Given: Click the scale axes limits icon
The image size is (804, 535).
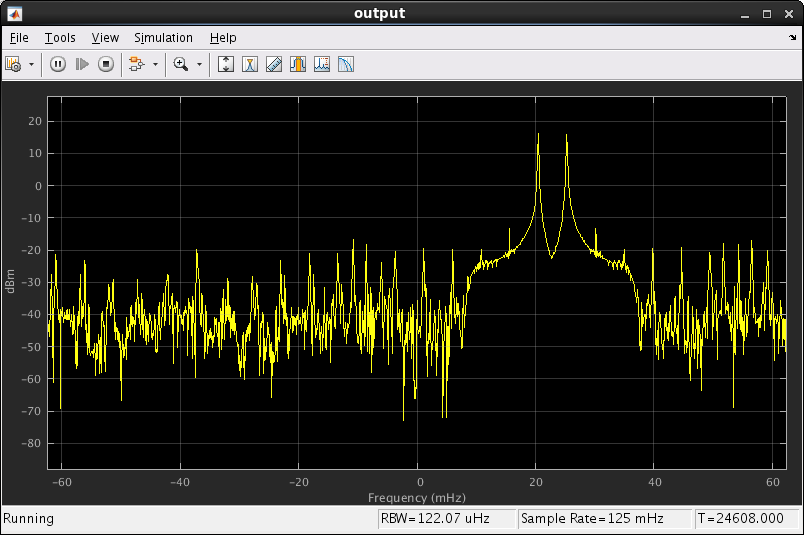Looking at the screenshot, I should pyautogui.click(x=226, y=64).
